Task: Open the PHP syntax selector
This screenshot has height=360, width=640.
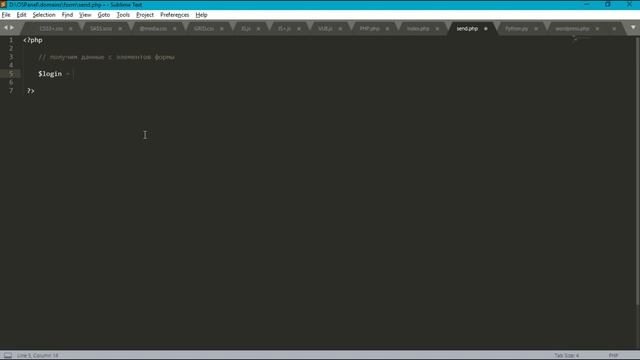Action: point(613,356)
